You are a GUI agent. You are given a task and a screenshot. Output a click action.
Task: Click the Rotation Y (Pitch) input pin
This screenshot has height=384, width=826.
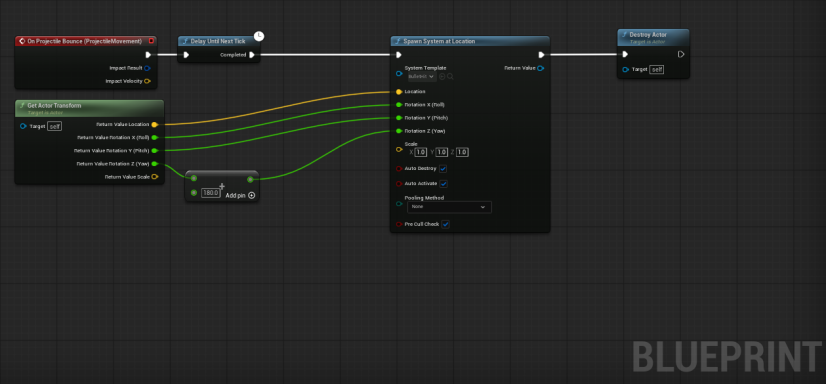[x=399, y=118]
